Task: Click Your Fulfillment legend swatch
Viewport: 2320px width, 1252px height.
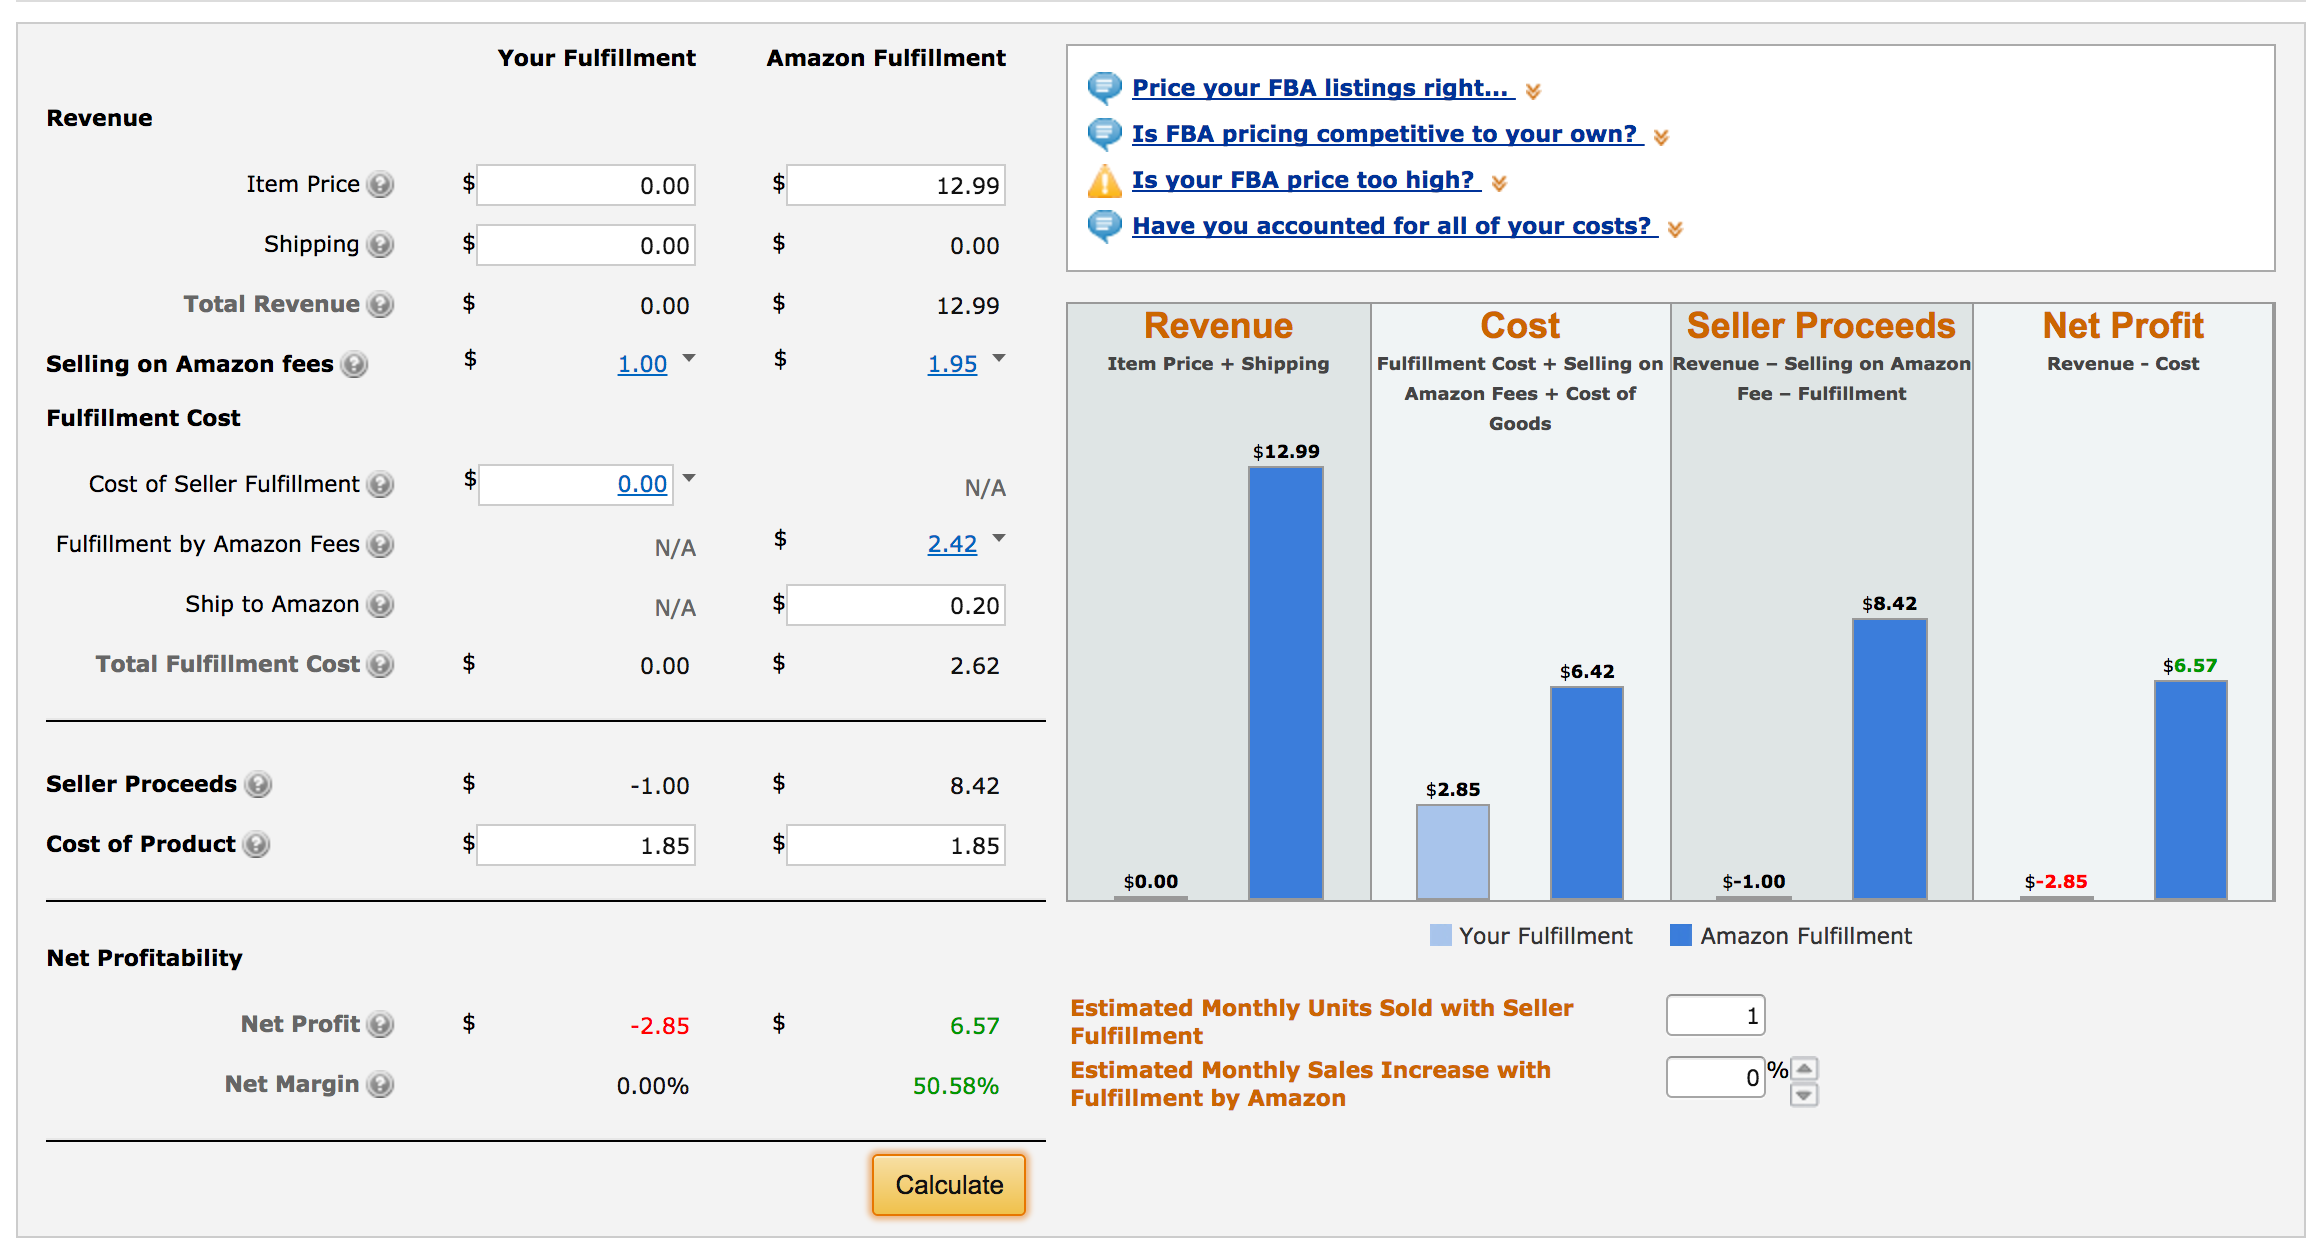Action: pyautogui.click(x=1441, y=935)
